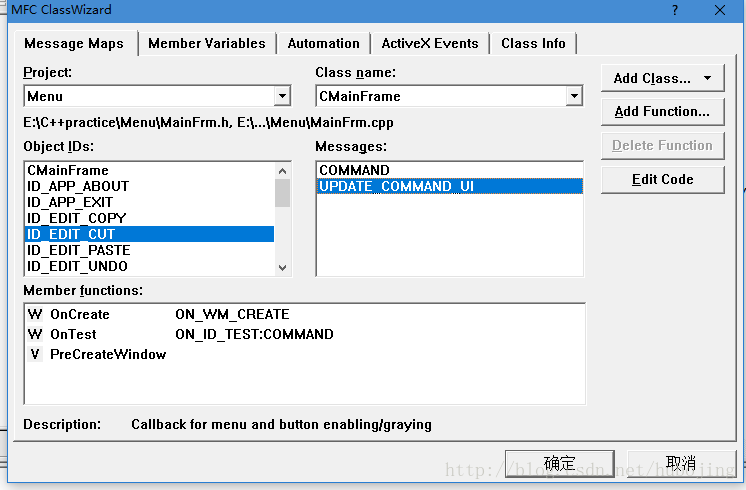The image size is (746, 490).
Task: Open the Add Class dropdown button
Action: click(x=662, y=78)
